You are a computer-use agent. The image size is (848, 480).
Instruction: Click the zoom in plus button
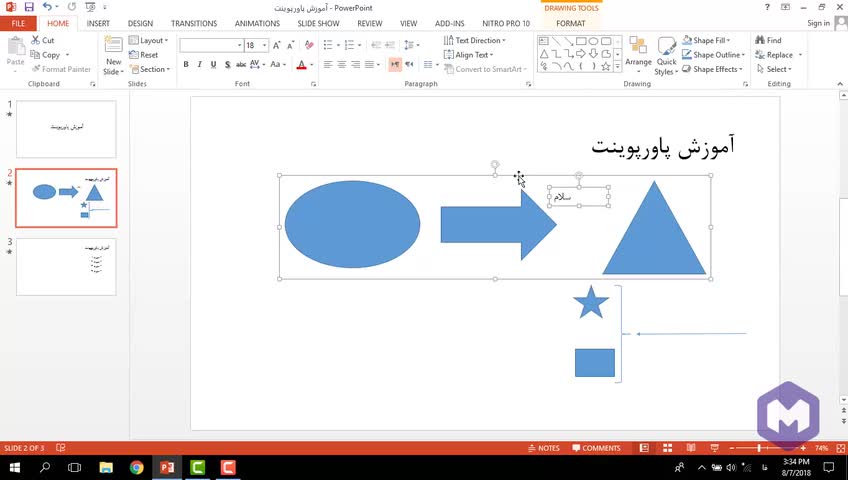(x=803, y=448)
